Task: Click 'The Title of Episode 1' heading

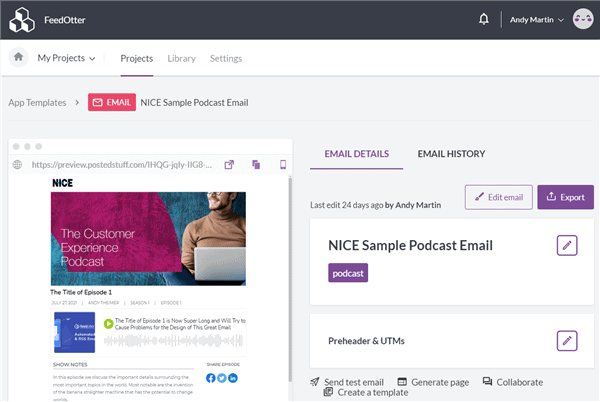Action: pyautogui.click(x=81, y=292)
